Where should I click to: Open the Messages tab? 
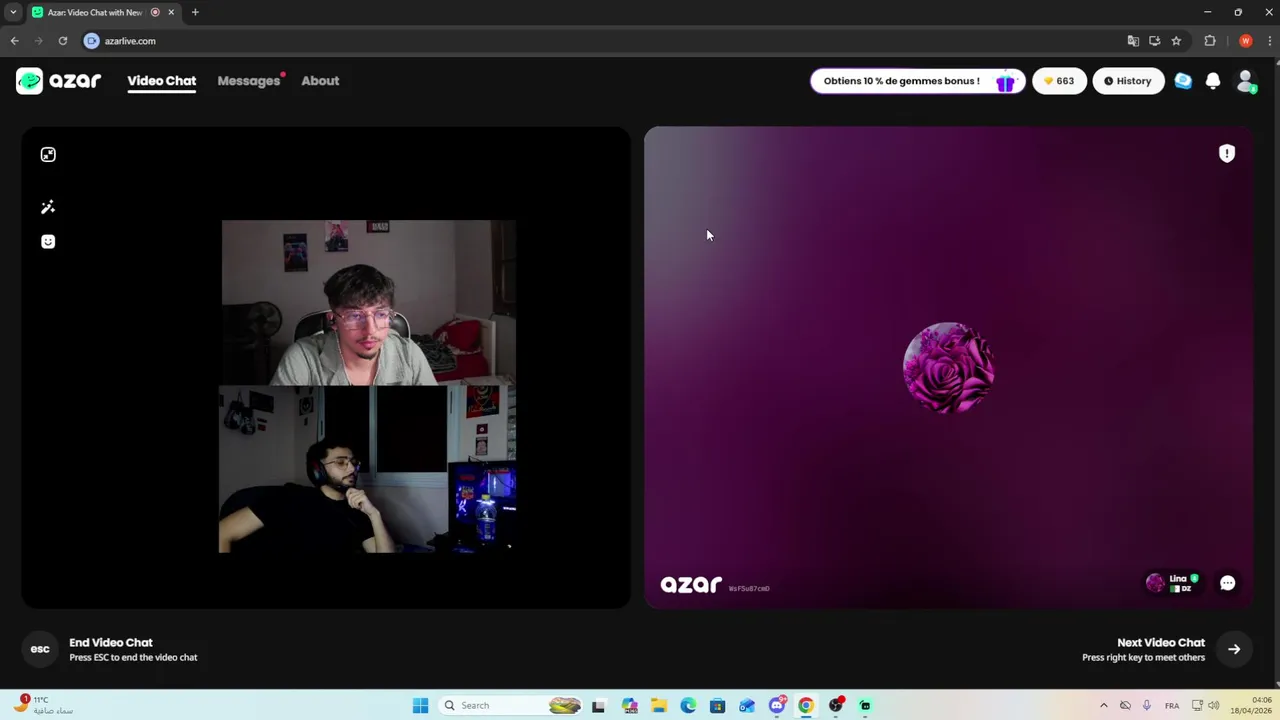point(249,81)
